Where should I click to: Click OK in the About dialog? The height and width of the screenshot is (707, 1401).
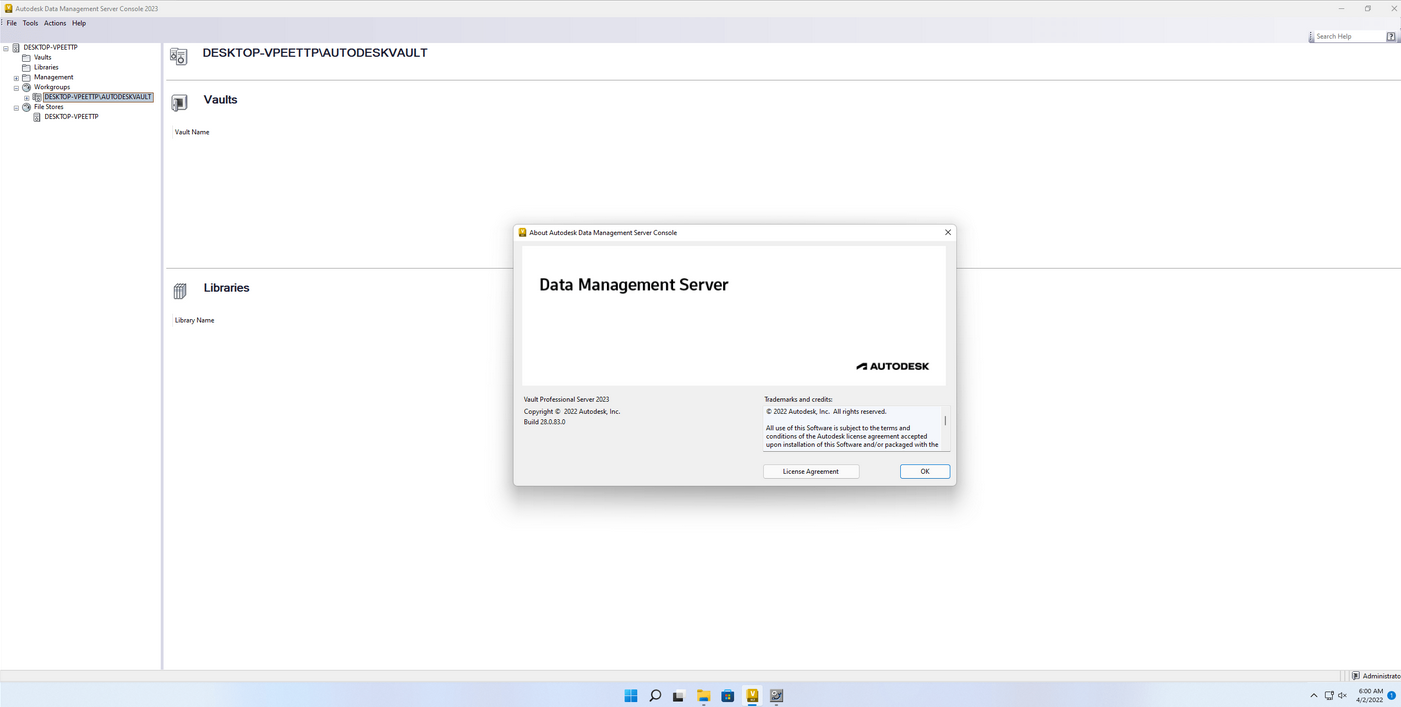click(925, 471)
